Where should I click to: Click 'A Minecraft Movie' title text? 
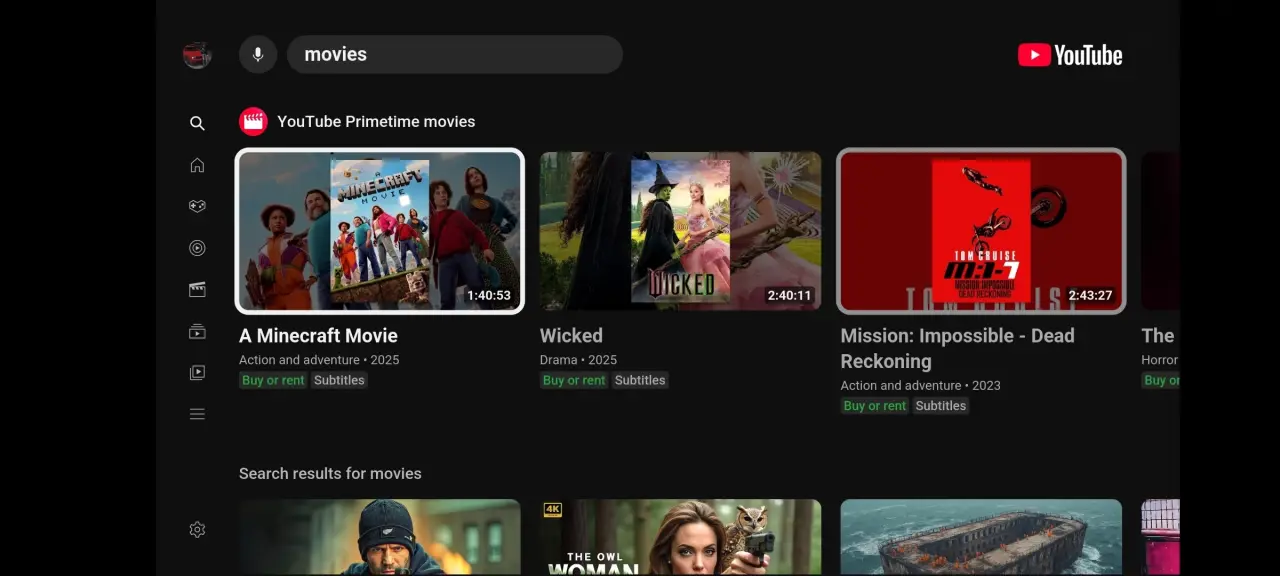[x=318, y=336]
